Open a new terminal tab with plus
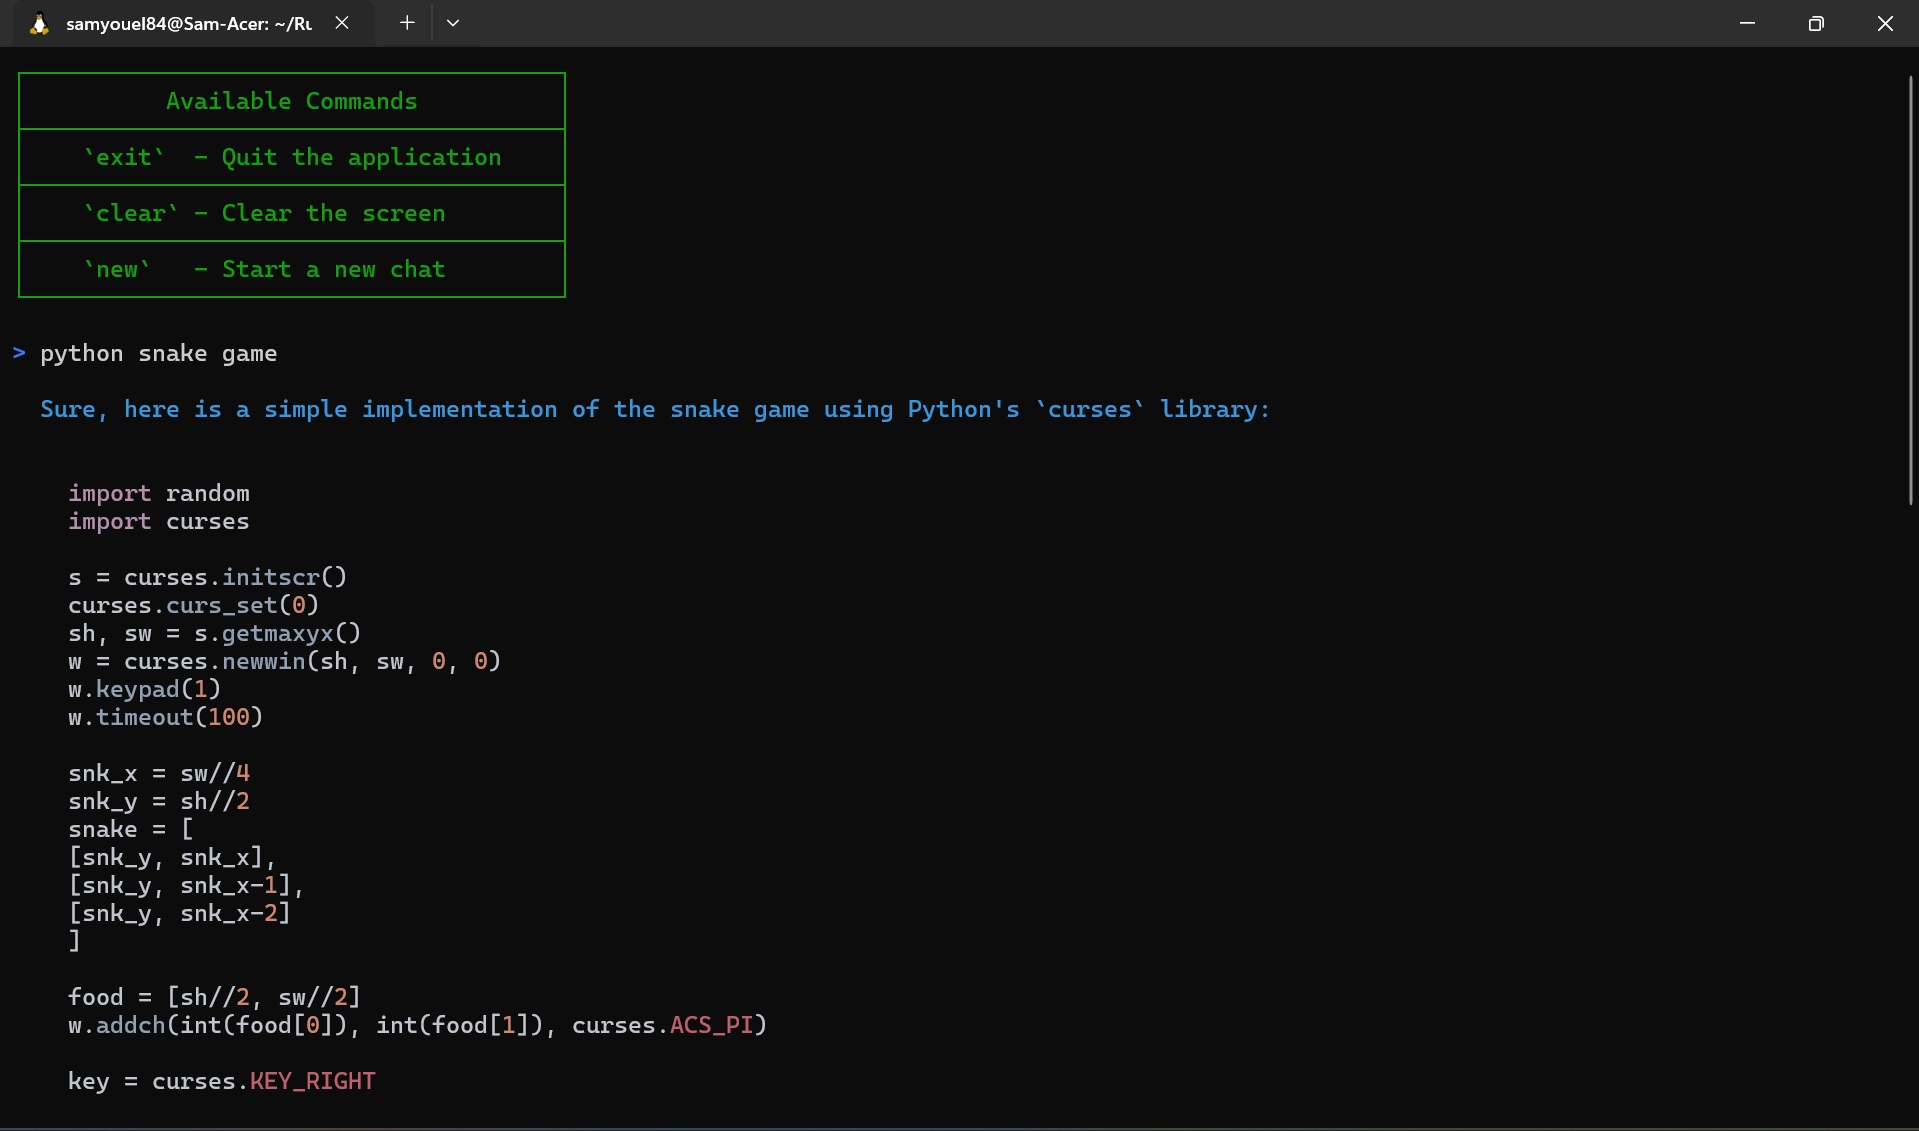This screenshot has height=1131, width=1919. point(407,23)
